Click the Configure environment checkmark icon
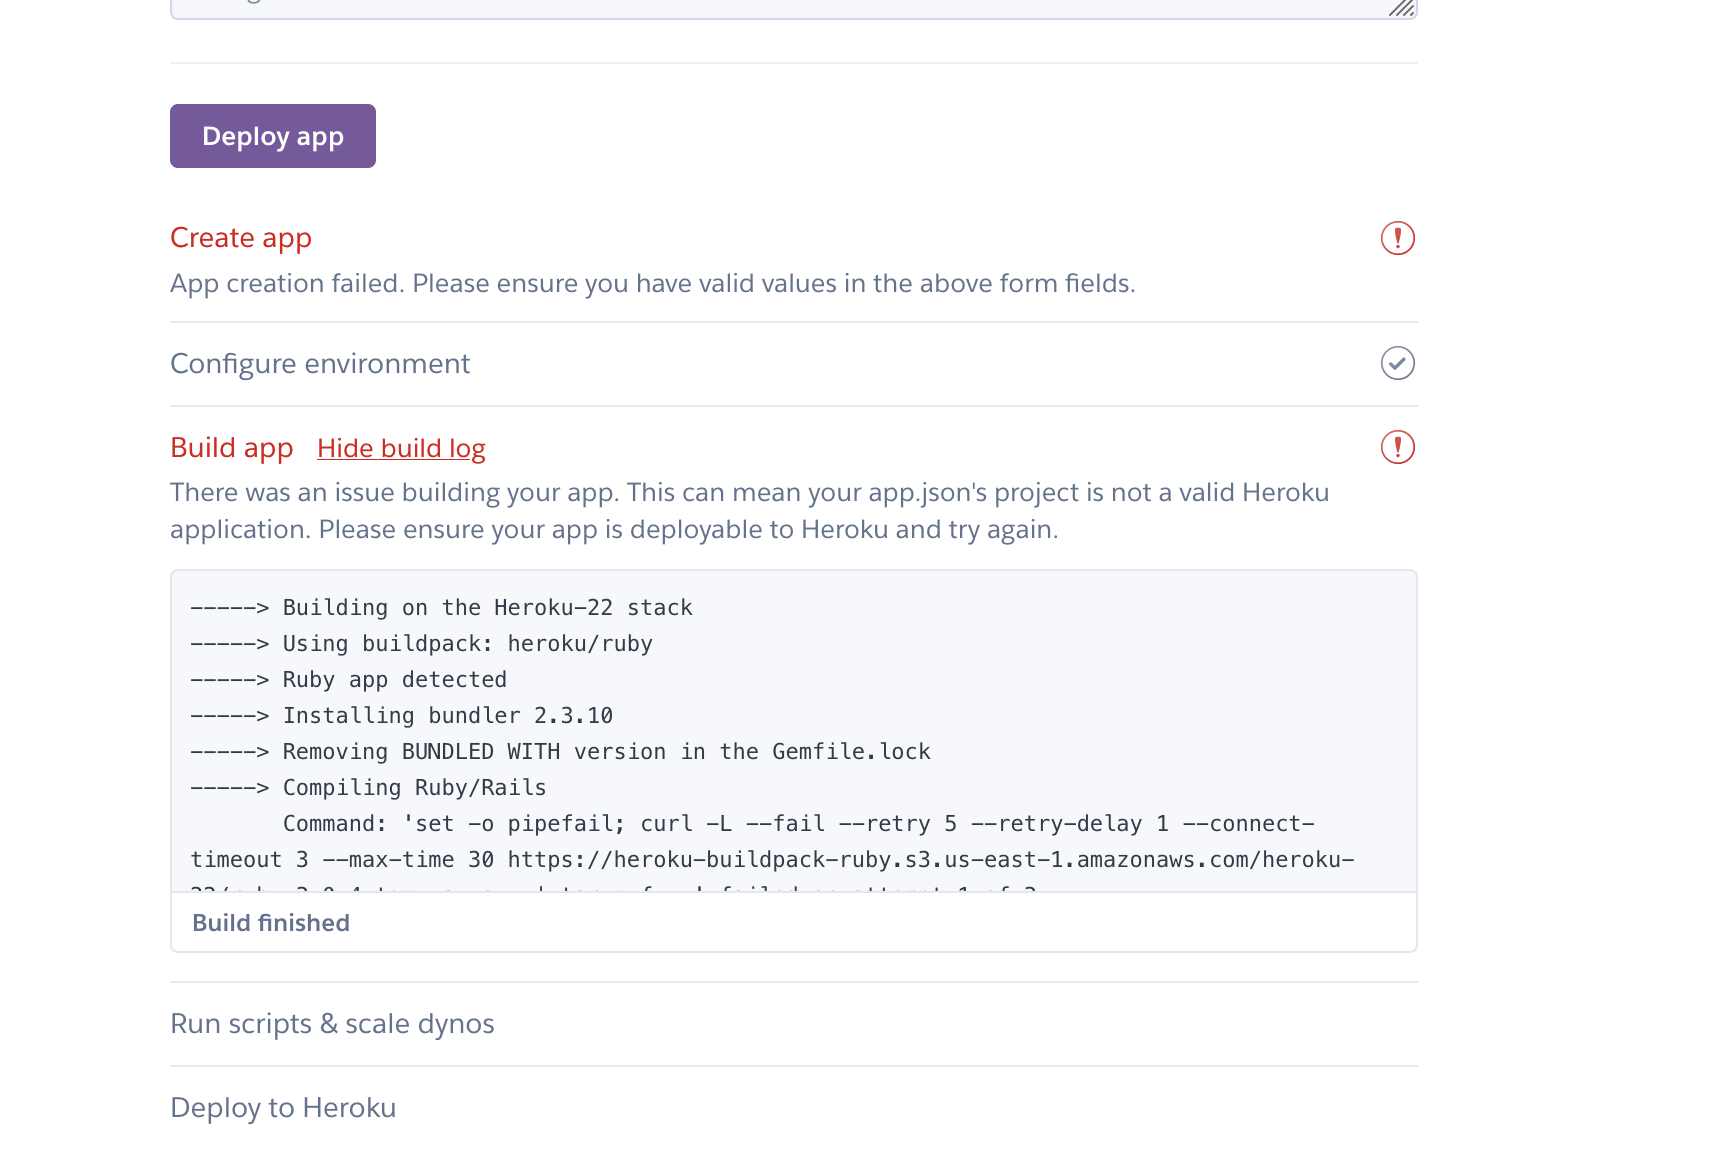Viewport: 1710px width, 1152px height. coord(1397,363)
